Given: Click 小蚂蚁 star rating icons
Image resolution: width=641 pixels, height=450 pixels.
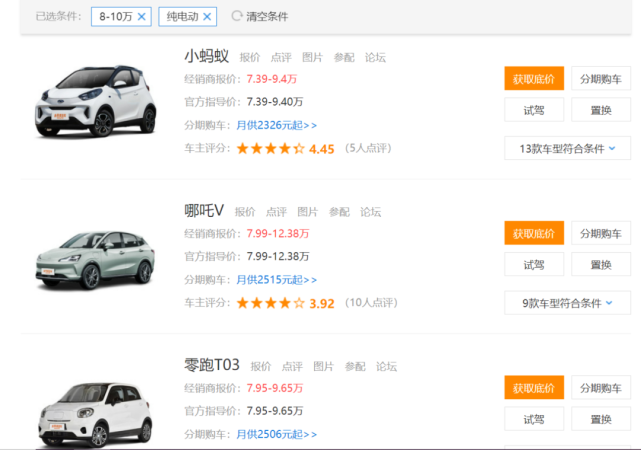Looking at the screenshot, I should pos(271,148).
